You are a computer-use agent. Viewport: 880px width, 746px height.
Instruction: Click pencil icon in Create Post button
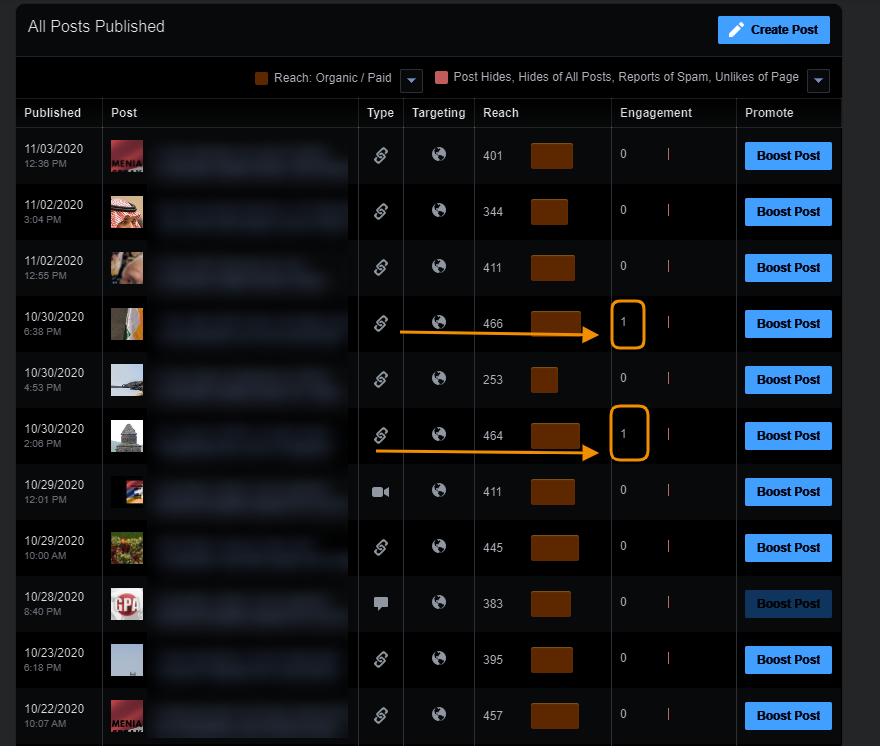click(x=736, y=30)
